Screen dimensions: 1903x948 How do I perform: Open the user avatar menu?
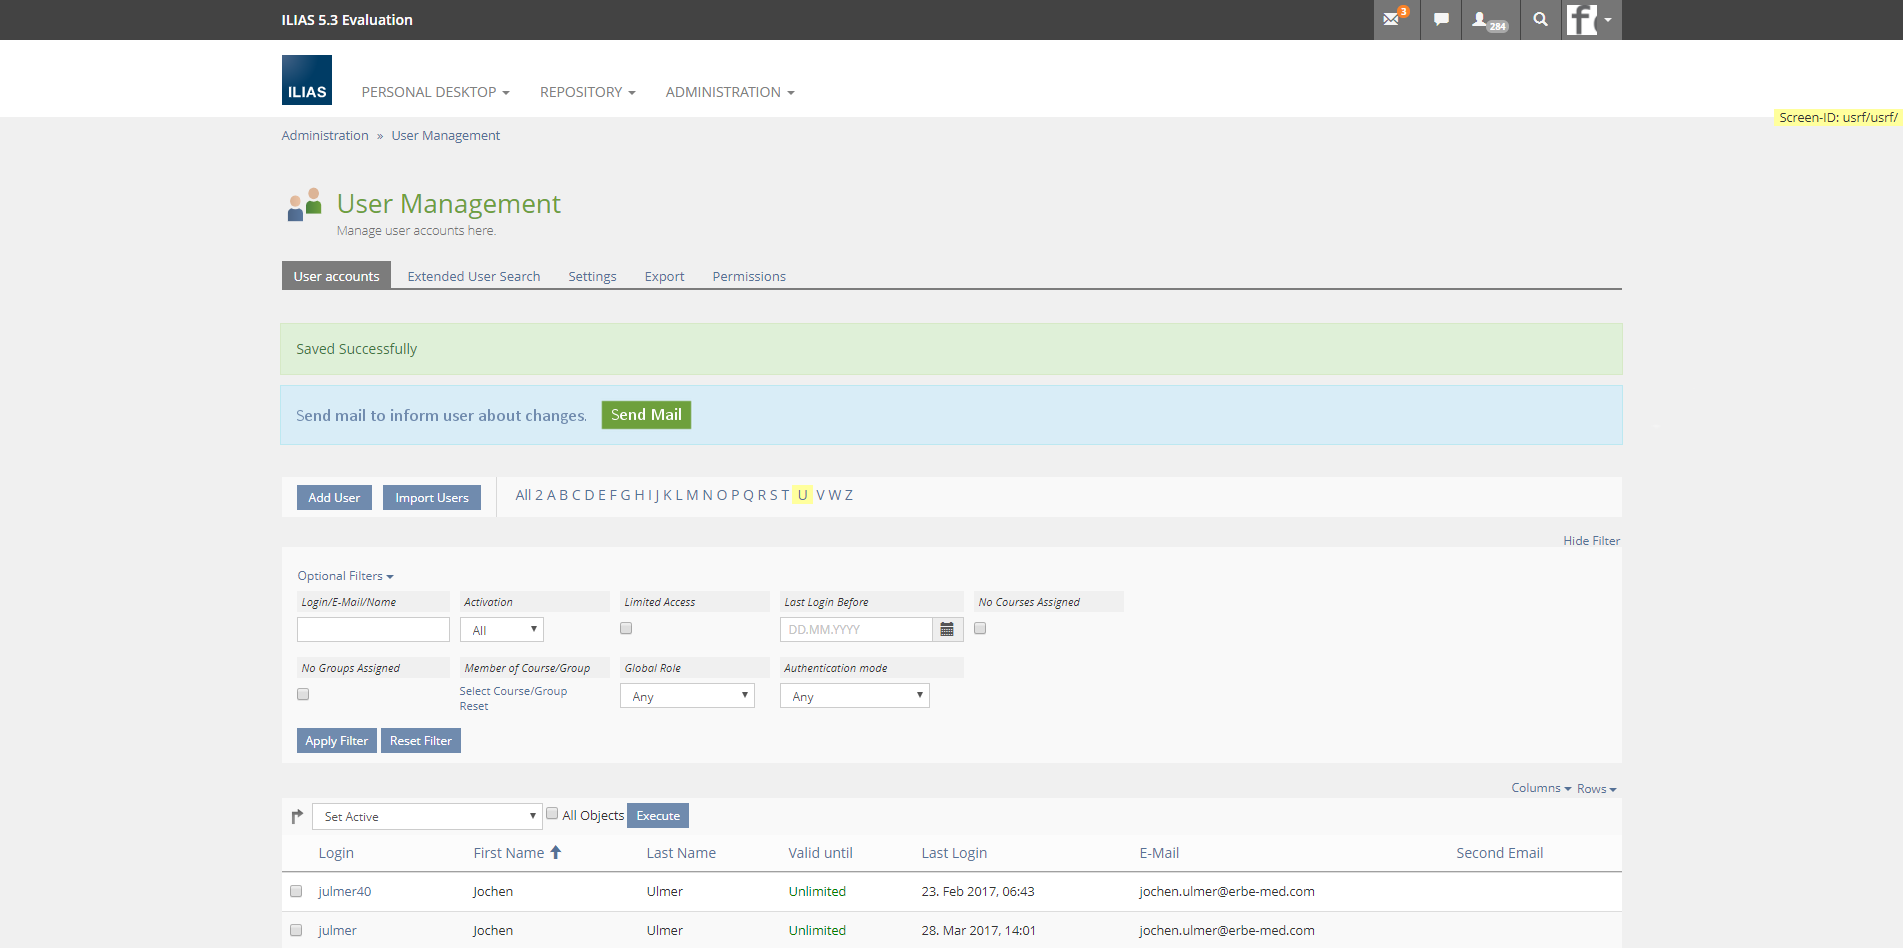click(x=1590, y=19)
